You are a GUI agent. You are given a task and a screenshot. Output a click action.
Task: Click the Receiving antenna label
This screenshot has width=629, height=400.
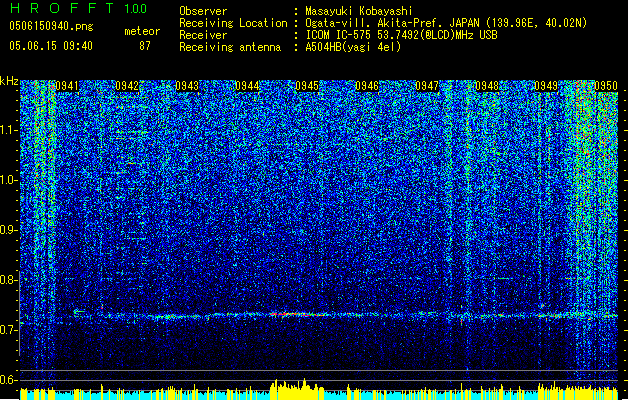click(x=230, y=47)
